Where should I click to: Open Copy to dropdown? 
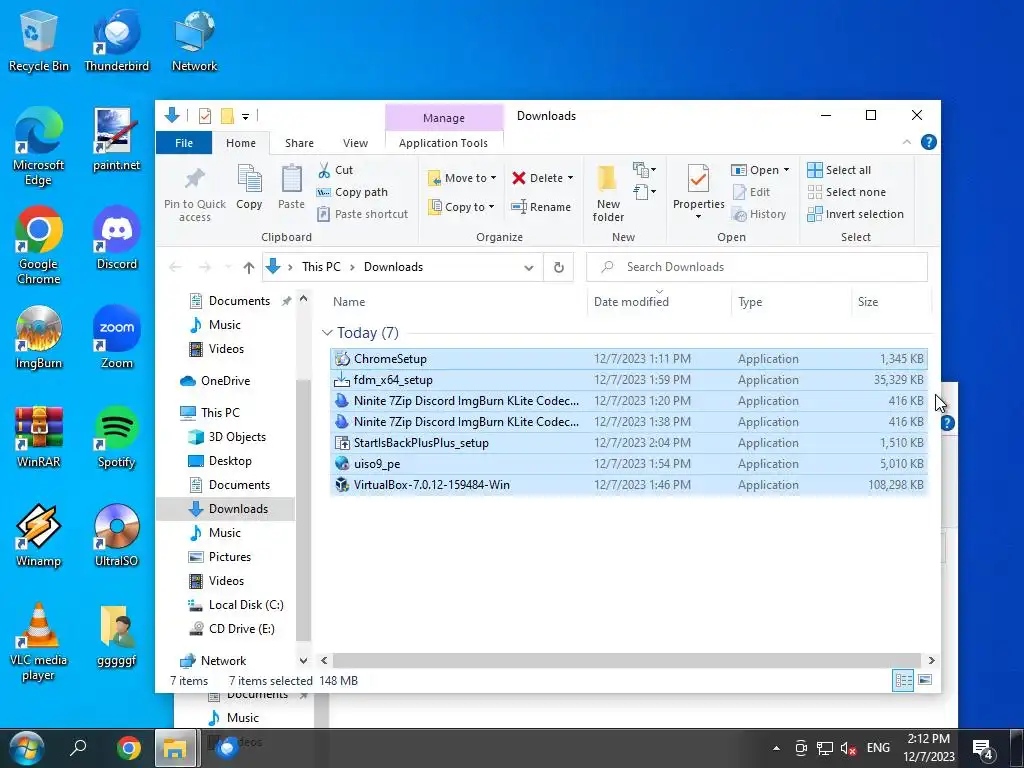coord(461,207)
